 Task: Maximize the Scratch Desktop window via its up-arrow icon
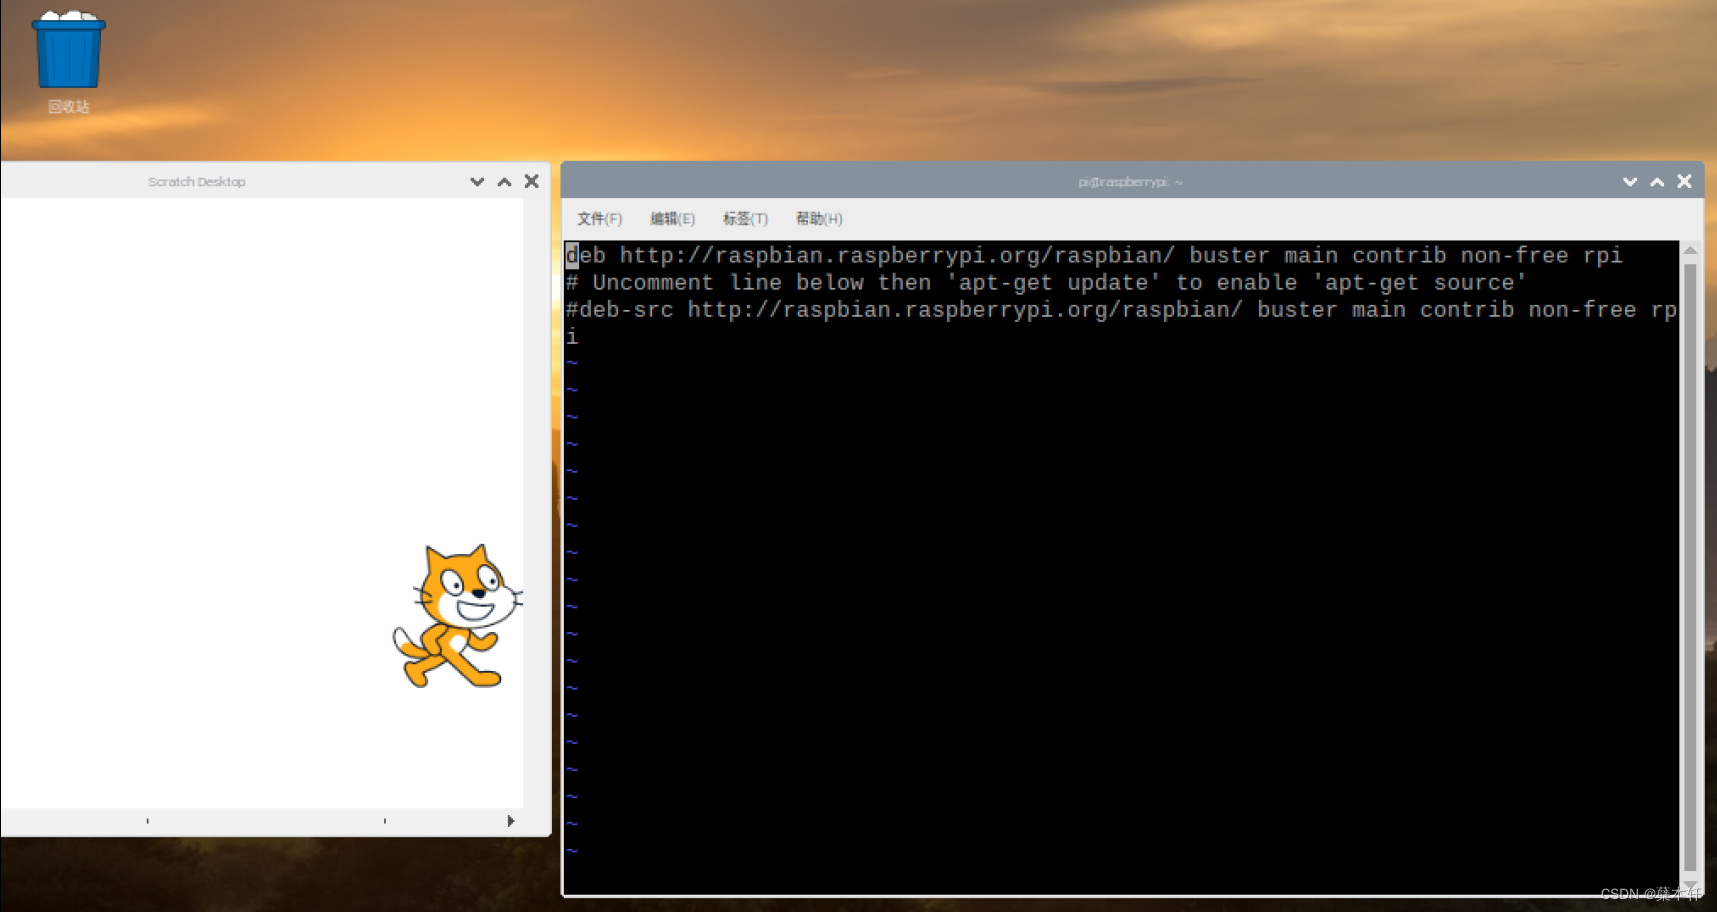pos(504,181)
